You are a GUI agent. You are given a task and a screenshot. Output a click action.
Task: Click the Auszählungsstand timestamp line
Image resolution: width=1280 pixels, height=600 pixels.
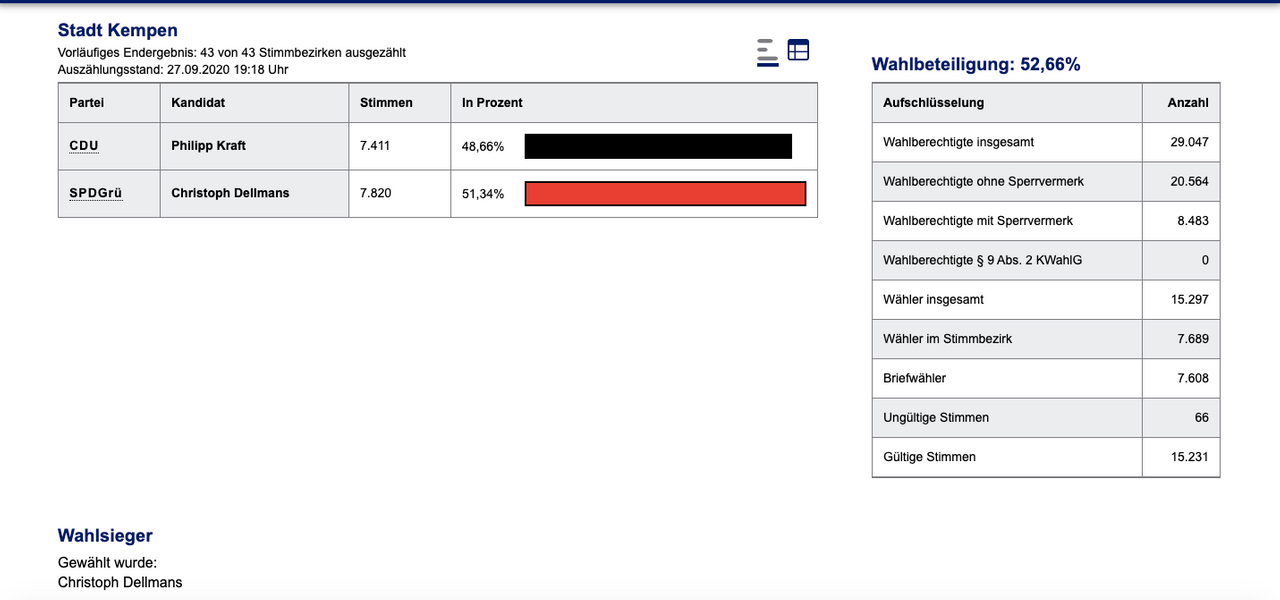click(x=174, y=69)
